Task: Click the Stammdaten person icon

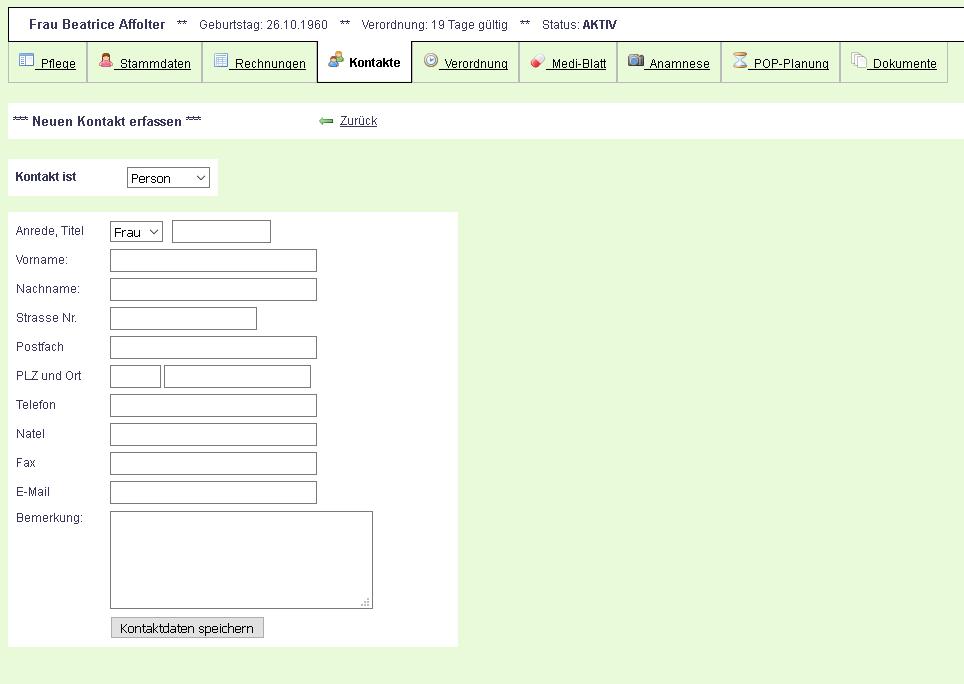Action: [106, 61]
